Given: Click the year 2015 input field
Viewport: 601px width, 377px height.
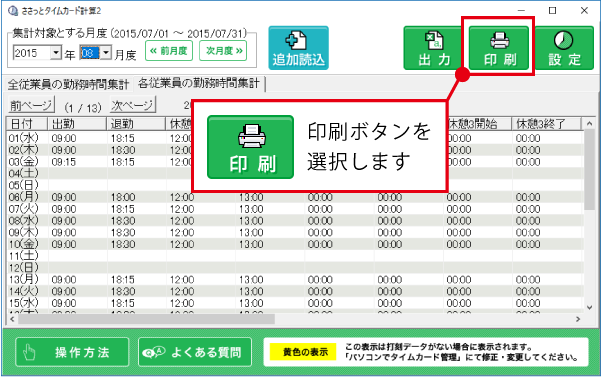Looking at the screenshot, I should 32,52.
